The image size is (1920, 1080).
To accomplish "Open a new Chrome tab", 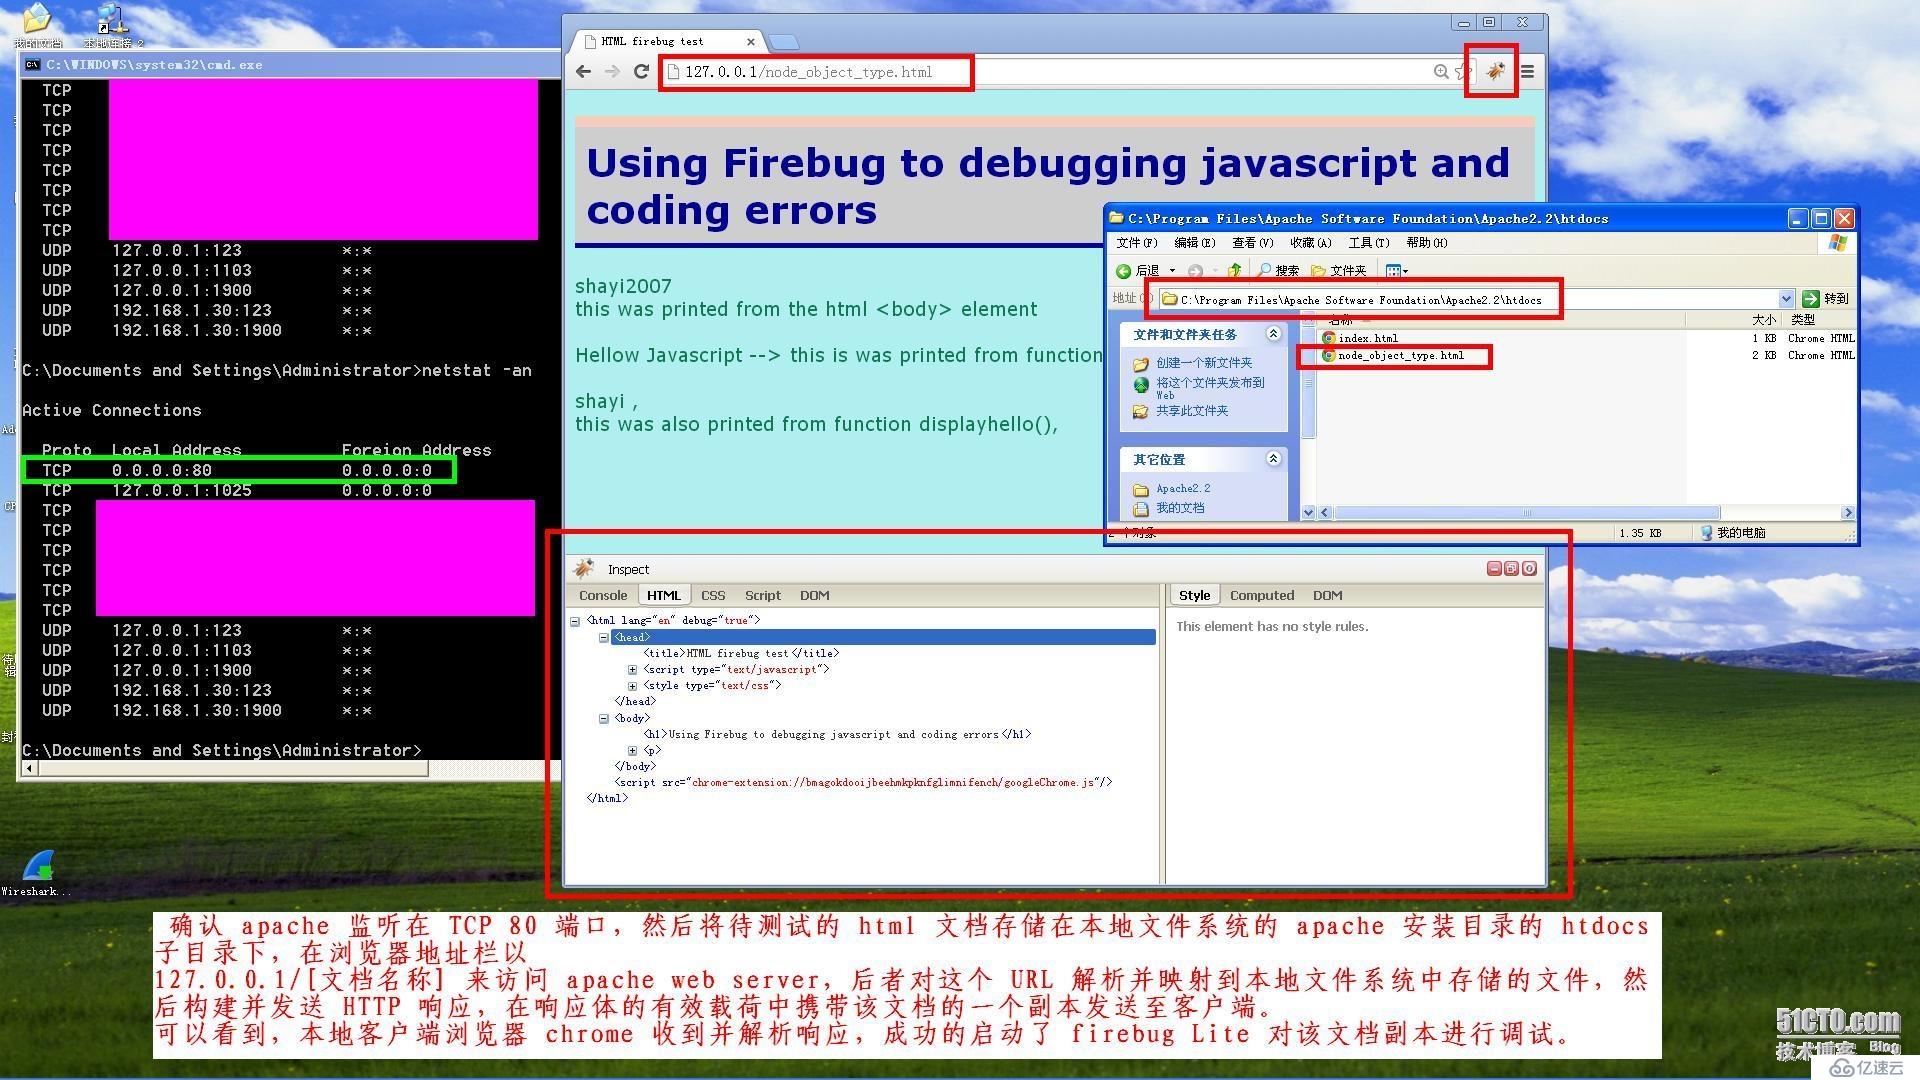I will pyautogui.click(x=784, y=41).
